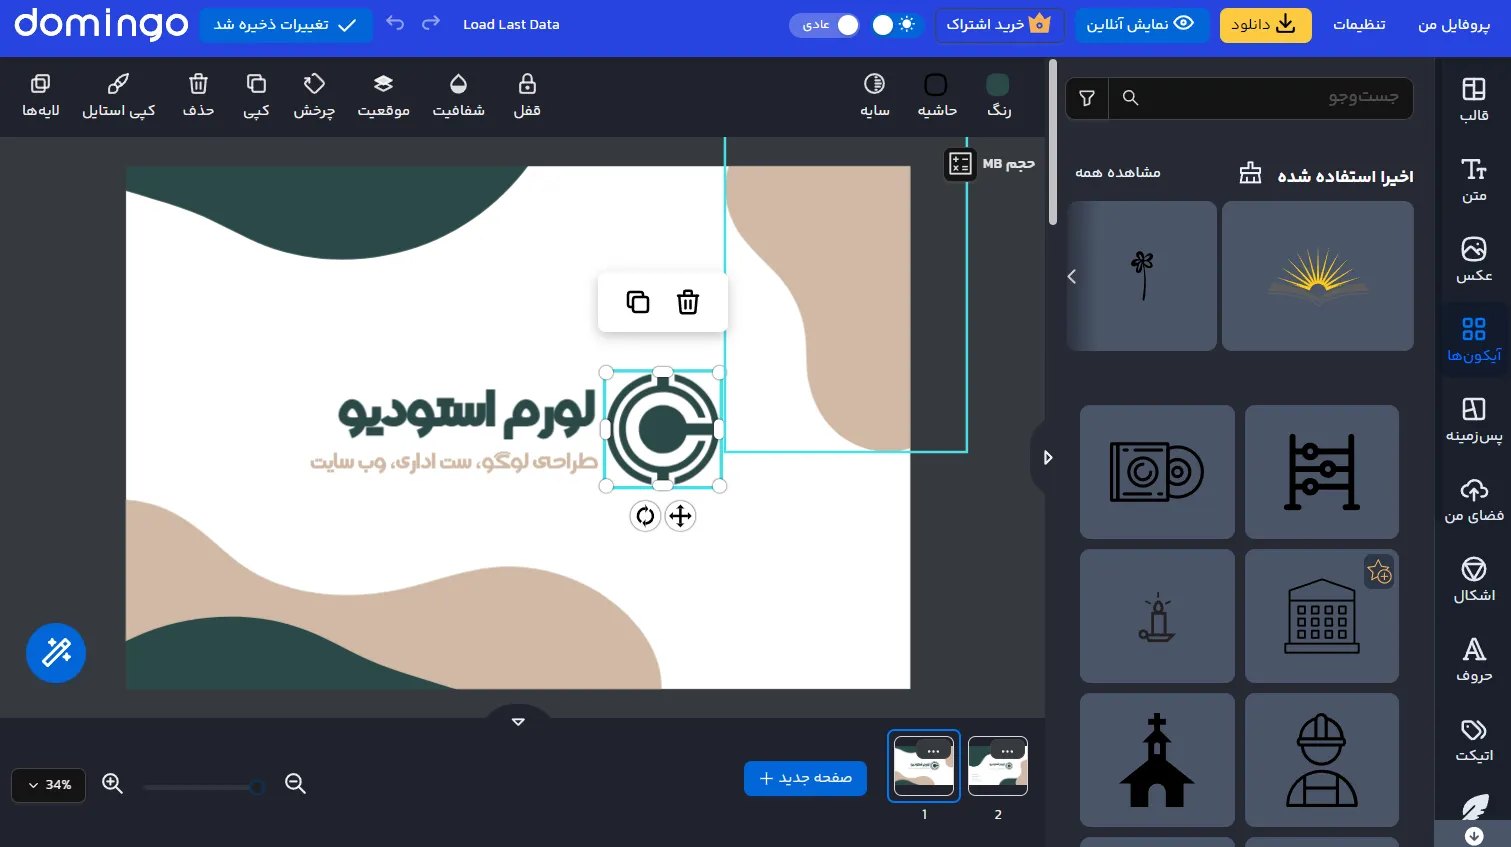Click the redo arrow
The height and width of the screenshot is (847, 1511).
(431, 23)
